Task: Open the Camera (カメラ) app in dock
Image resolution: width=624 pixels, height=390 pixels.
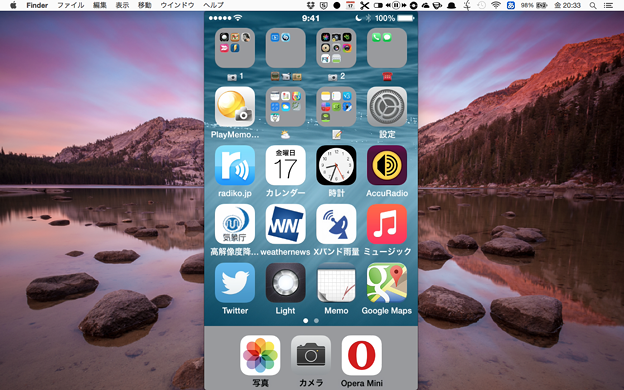Action: point(311,355)
